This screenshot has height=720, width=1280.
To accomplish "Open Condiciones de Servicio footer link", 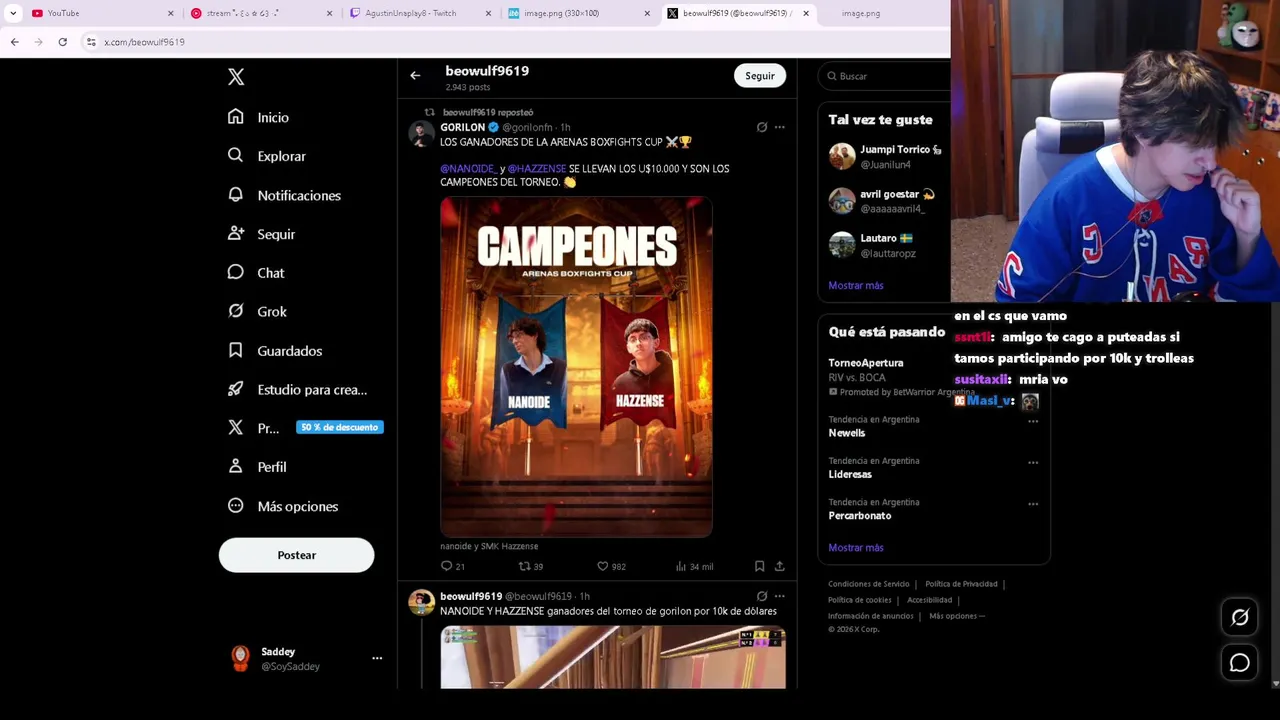I will [x=869, y=584].
